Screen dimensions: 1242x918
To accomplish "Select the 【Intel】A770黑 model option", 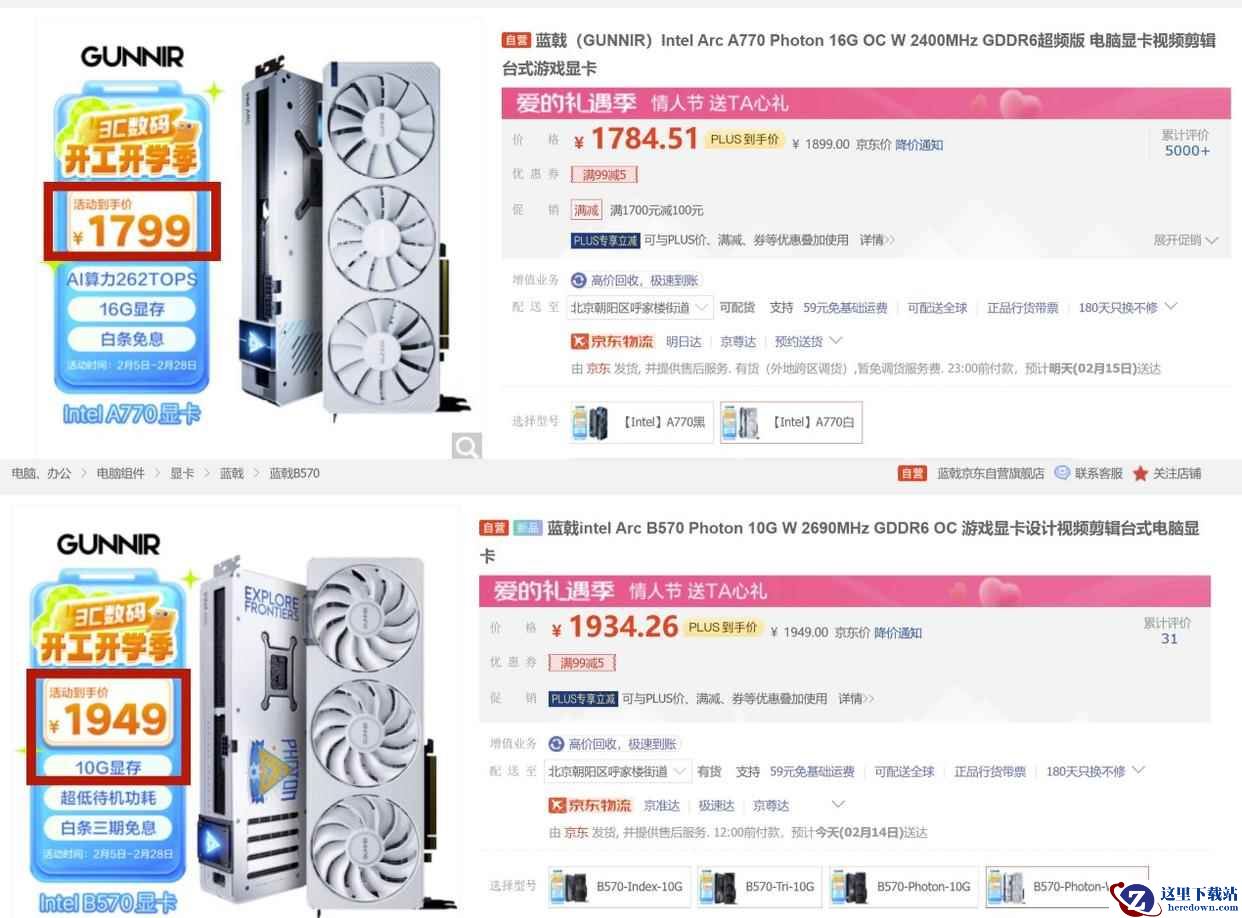I will (x=641, y=423).
